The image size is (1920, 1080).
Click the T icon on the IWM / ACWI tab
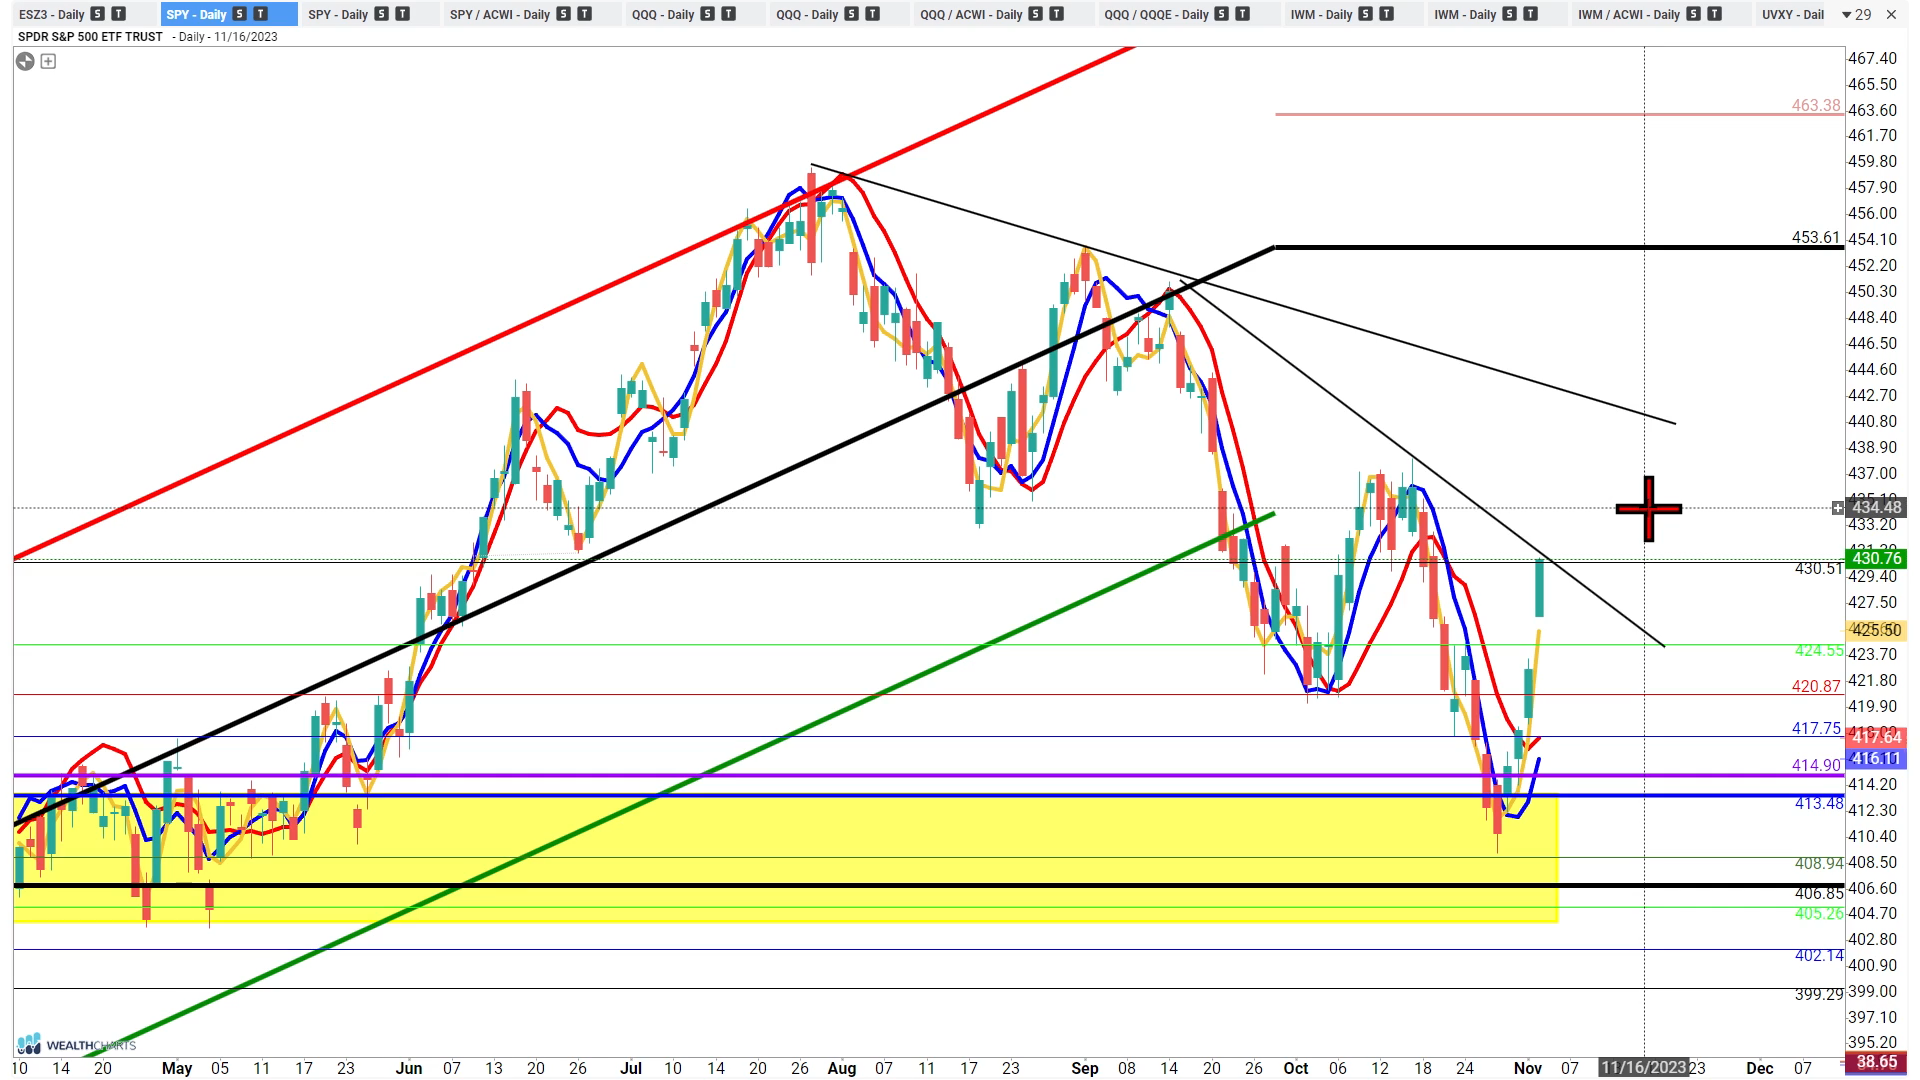1714,14
